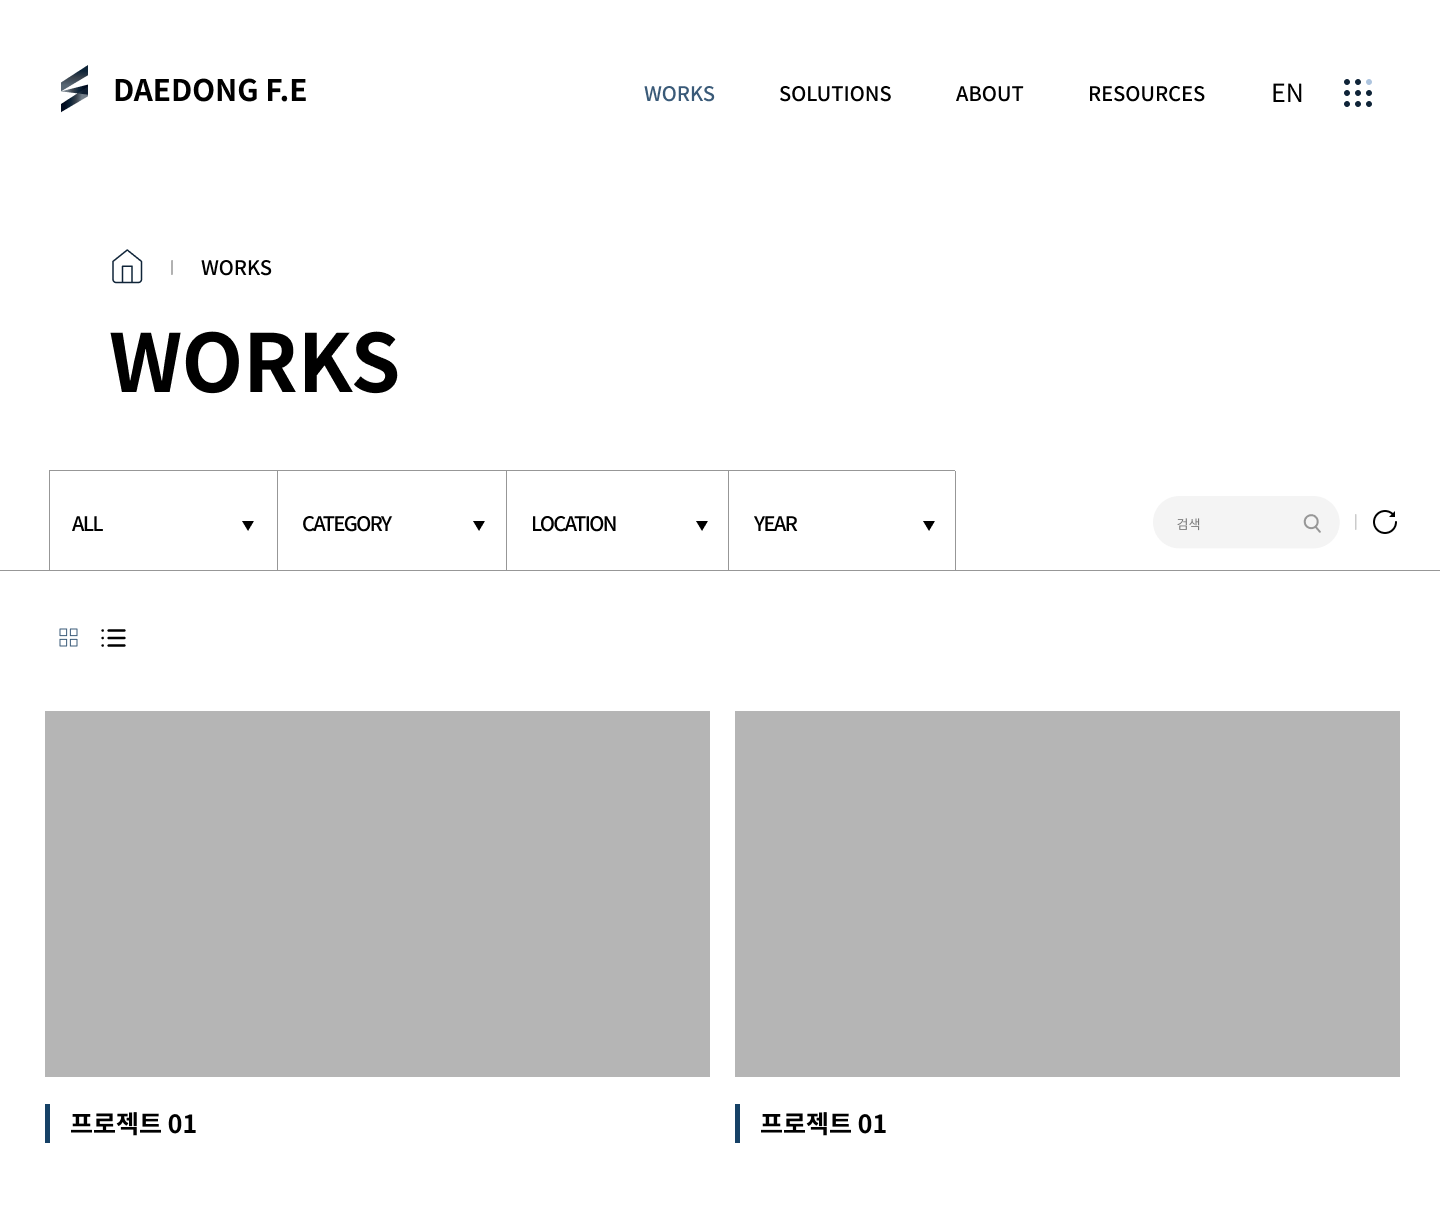Click the DAEDONG F.E brand name text
Viewport: 1440px width, 1212px height.
(210, 90)
